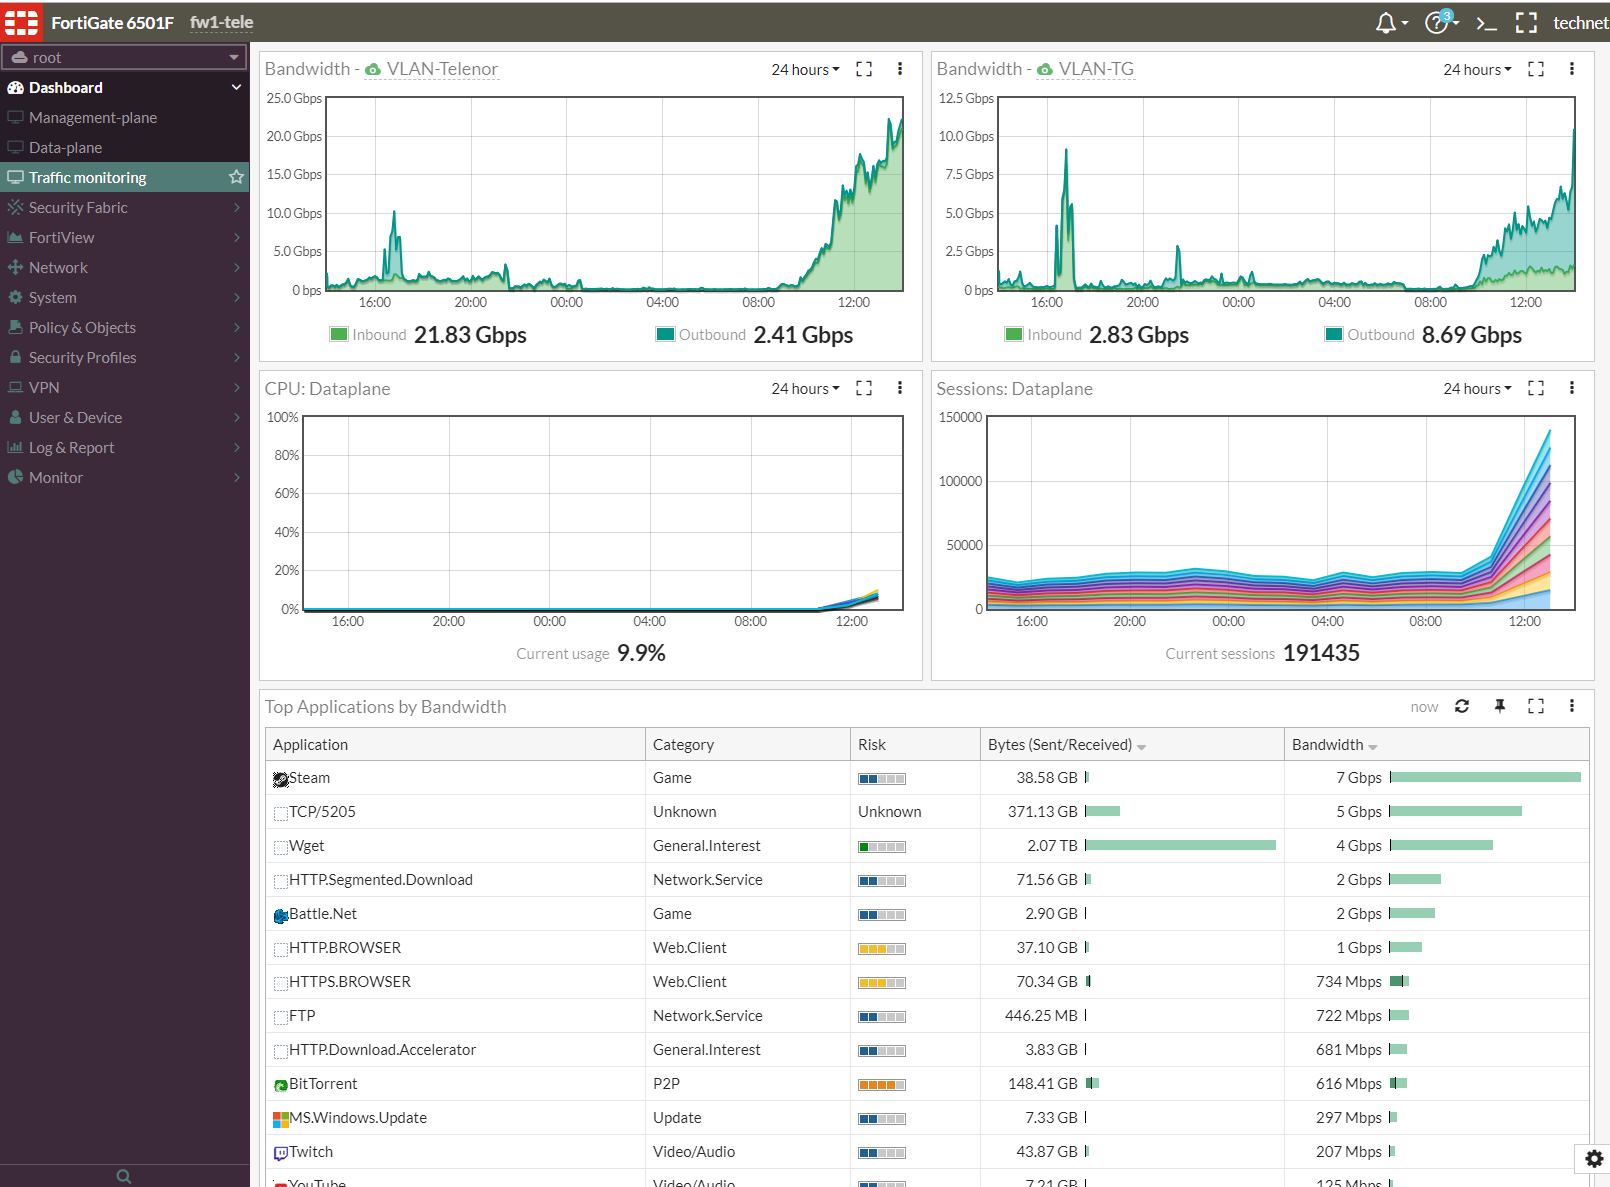Toggle full screen mode in top bar
Image resolution: width=1610 pixels, height=1187 pixels.
1526,23
